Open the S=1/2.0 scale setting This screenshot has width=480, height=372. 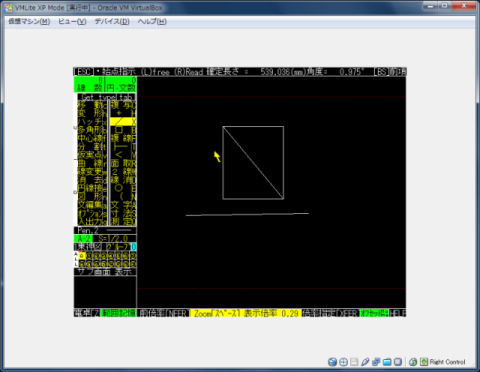tap(114, 239)
